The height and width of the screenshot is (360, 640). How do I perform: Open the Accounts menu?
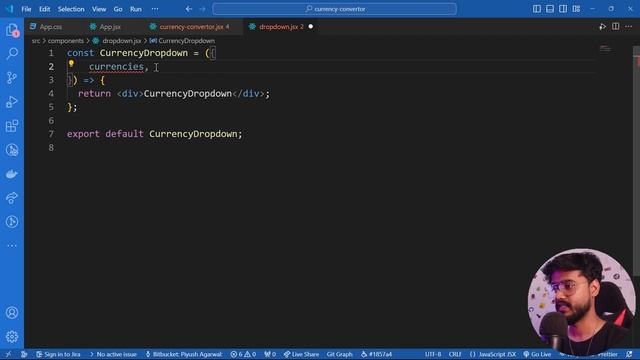tap(12, 313)
